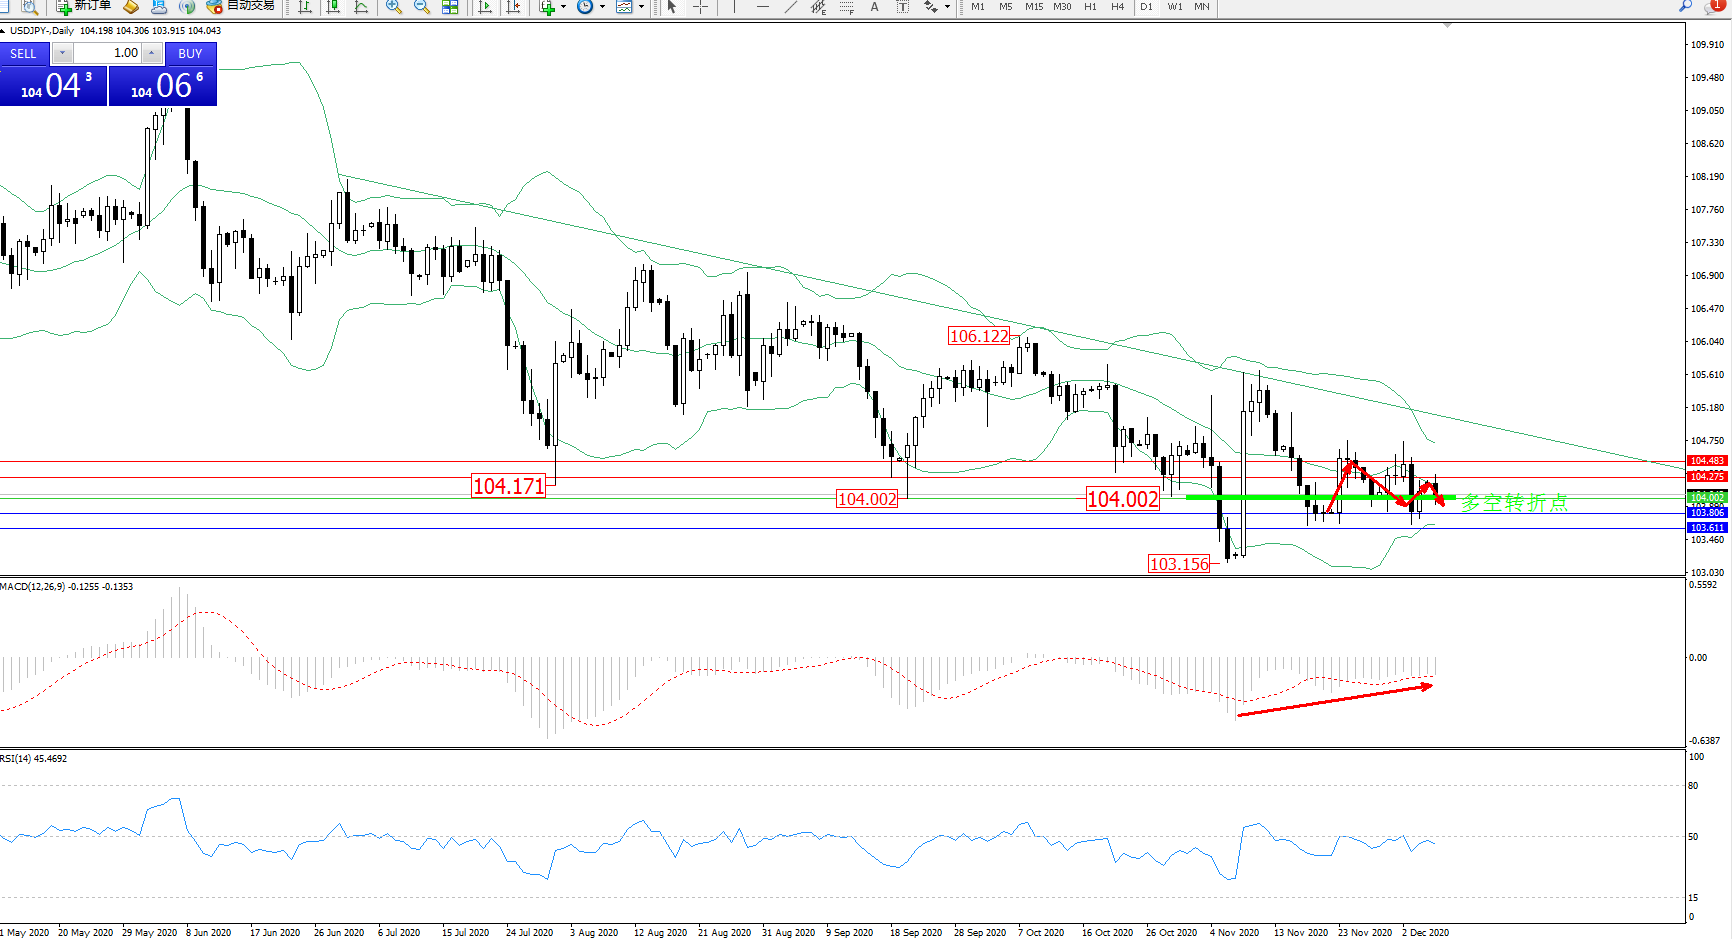Screen dimensions: 1732x939
Task: Click the BUY button
Action: click(x=190, y=54)
